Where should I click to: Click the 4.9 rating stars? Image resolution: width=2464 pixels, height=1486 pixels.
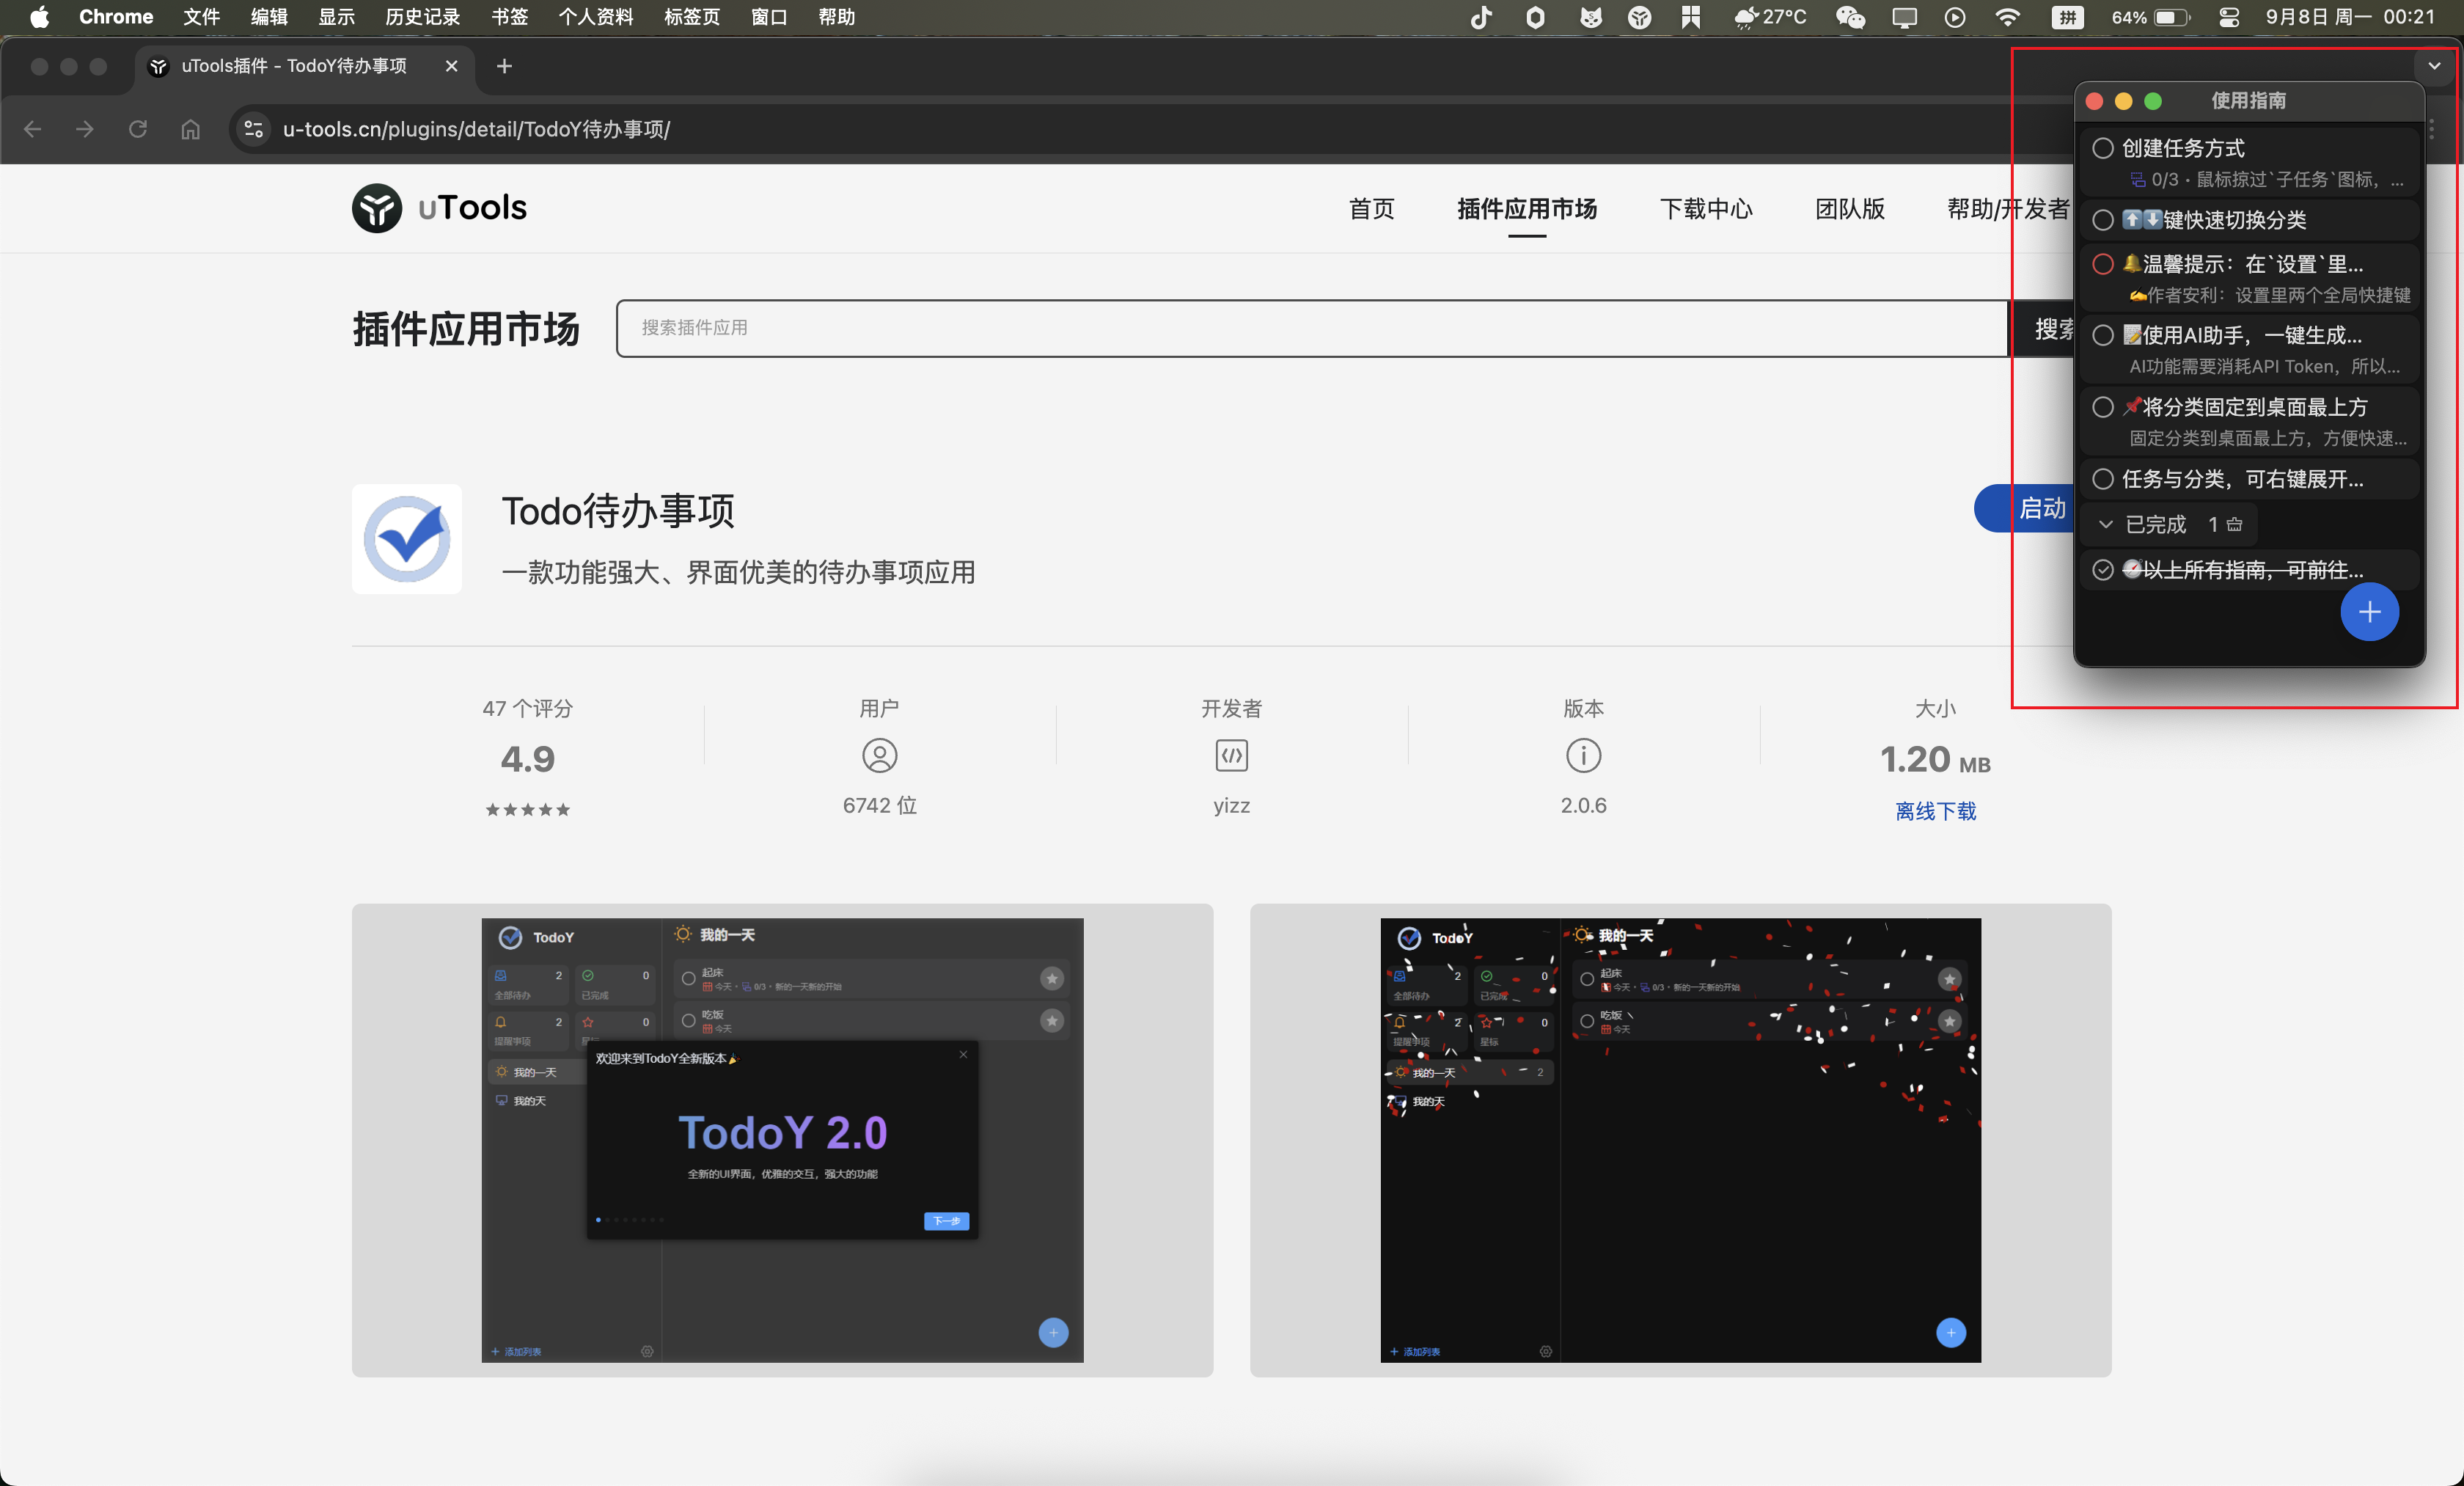[527, 810]
